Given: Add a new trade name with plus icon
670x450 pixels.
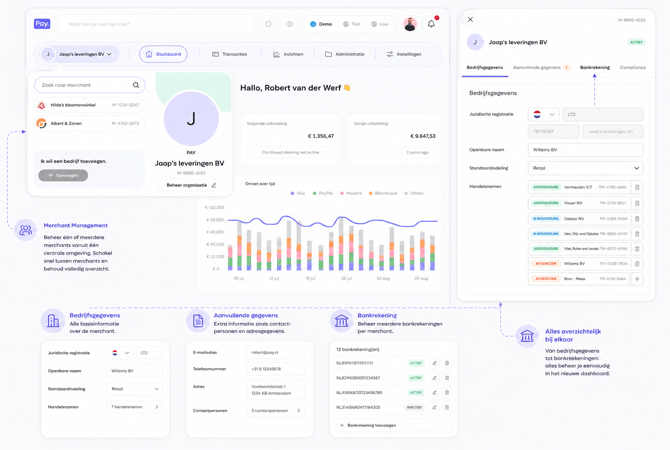Looking at the screenshot, I should pos(637,279).
